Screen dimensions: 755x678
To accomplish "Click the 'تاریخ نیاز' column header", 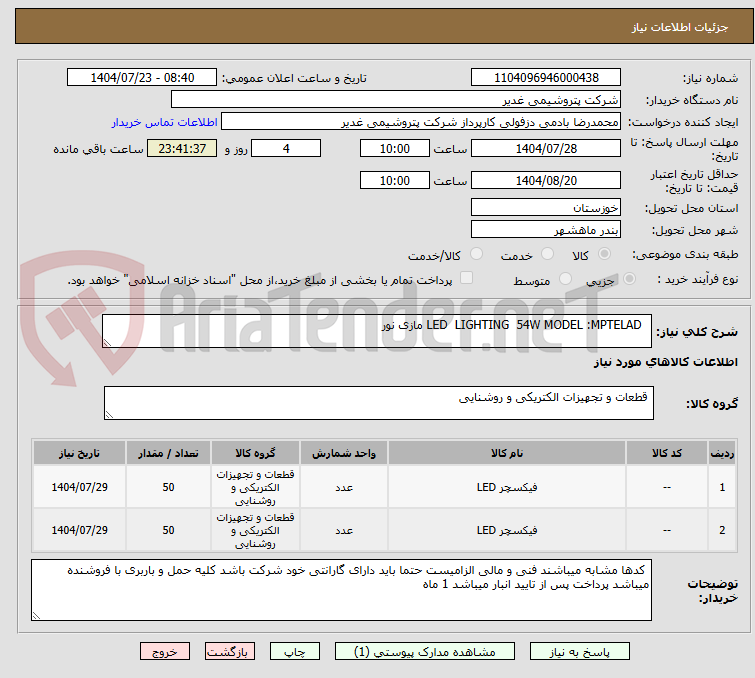I will [79, 453].
